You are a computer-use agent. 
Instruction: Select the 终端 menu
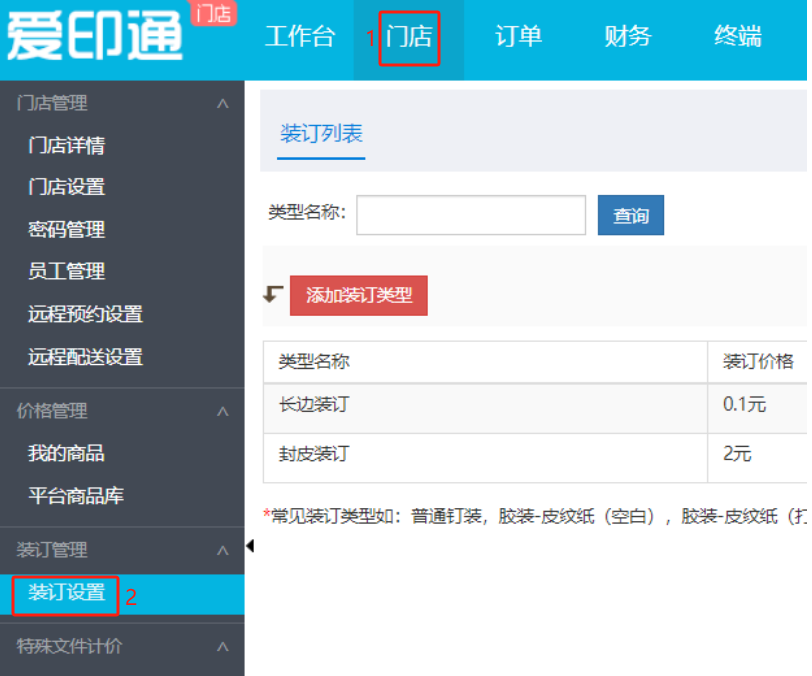[x=738, y=38]
